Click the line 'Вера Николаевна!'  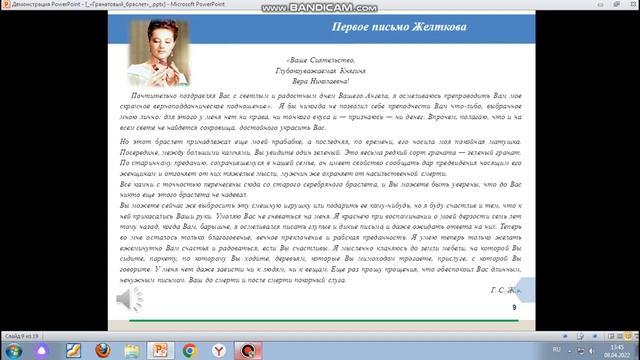coord(320,81)
